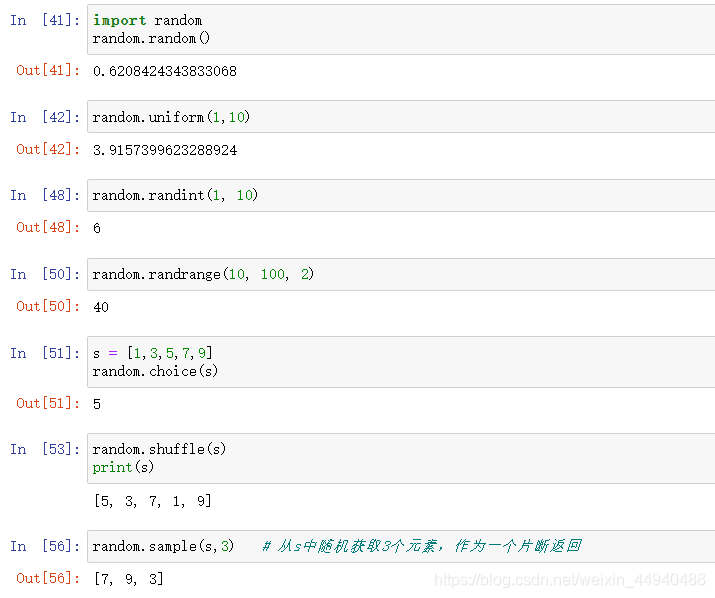This screenshot has height=598, width=715.
Task: Click output value 40 of randrange
Action: pyautogui.click(x=101, y=307)
